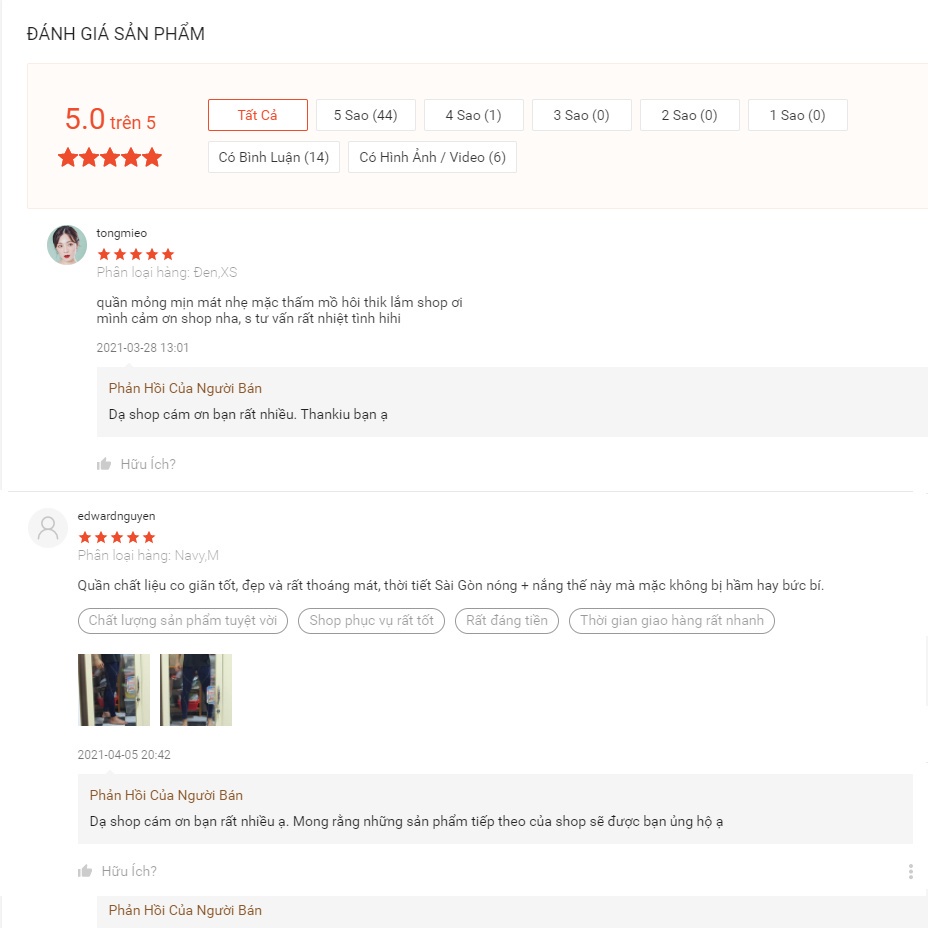
Task: Click thumbs-up icon under edwardnguyen's review
Action: [85, 871]
